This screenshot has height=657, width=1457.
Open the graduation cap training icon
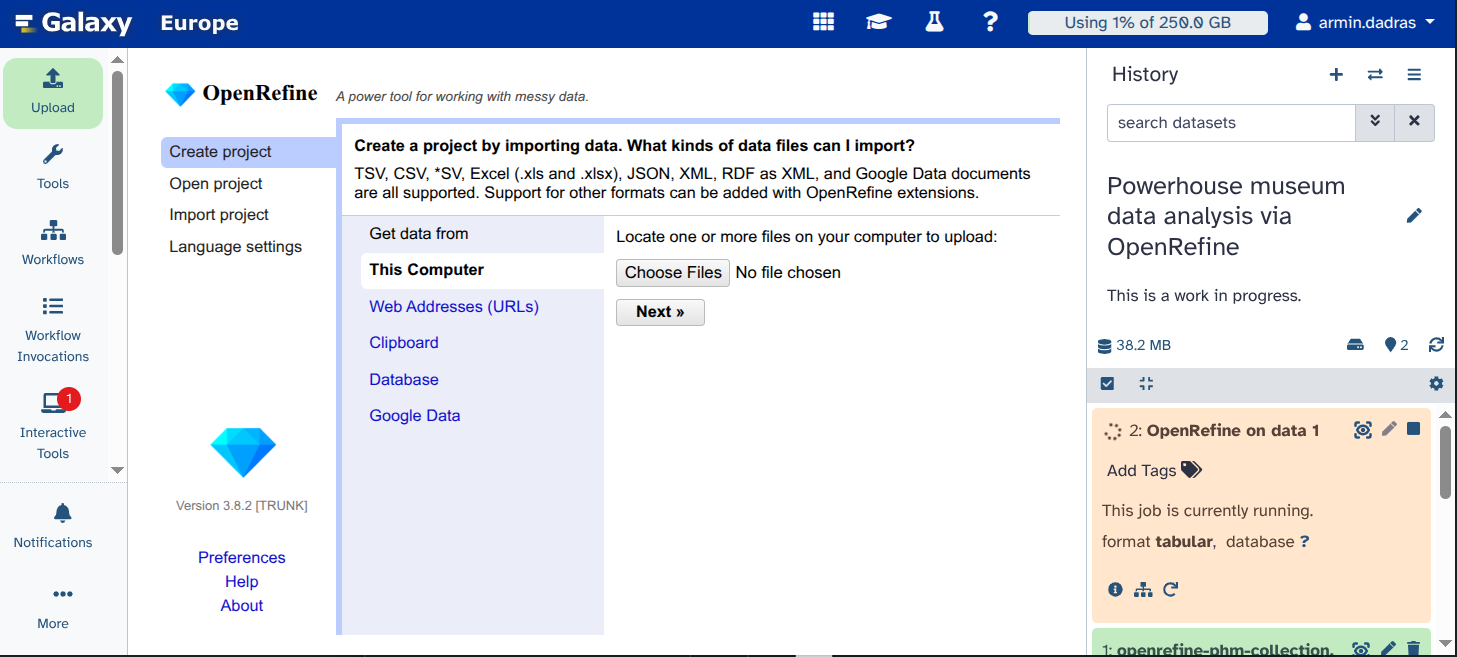tap(878, 22)
